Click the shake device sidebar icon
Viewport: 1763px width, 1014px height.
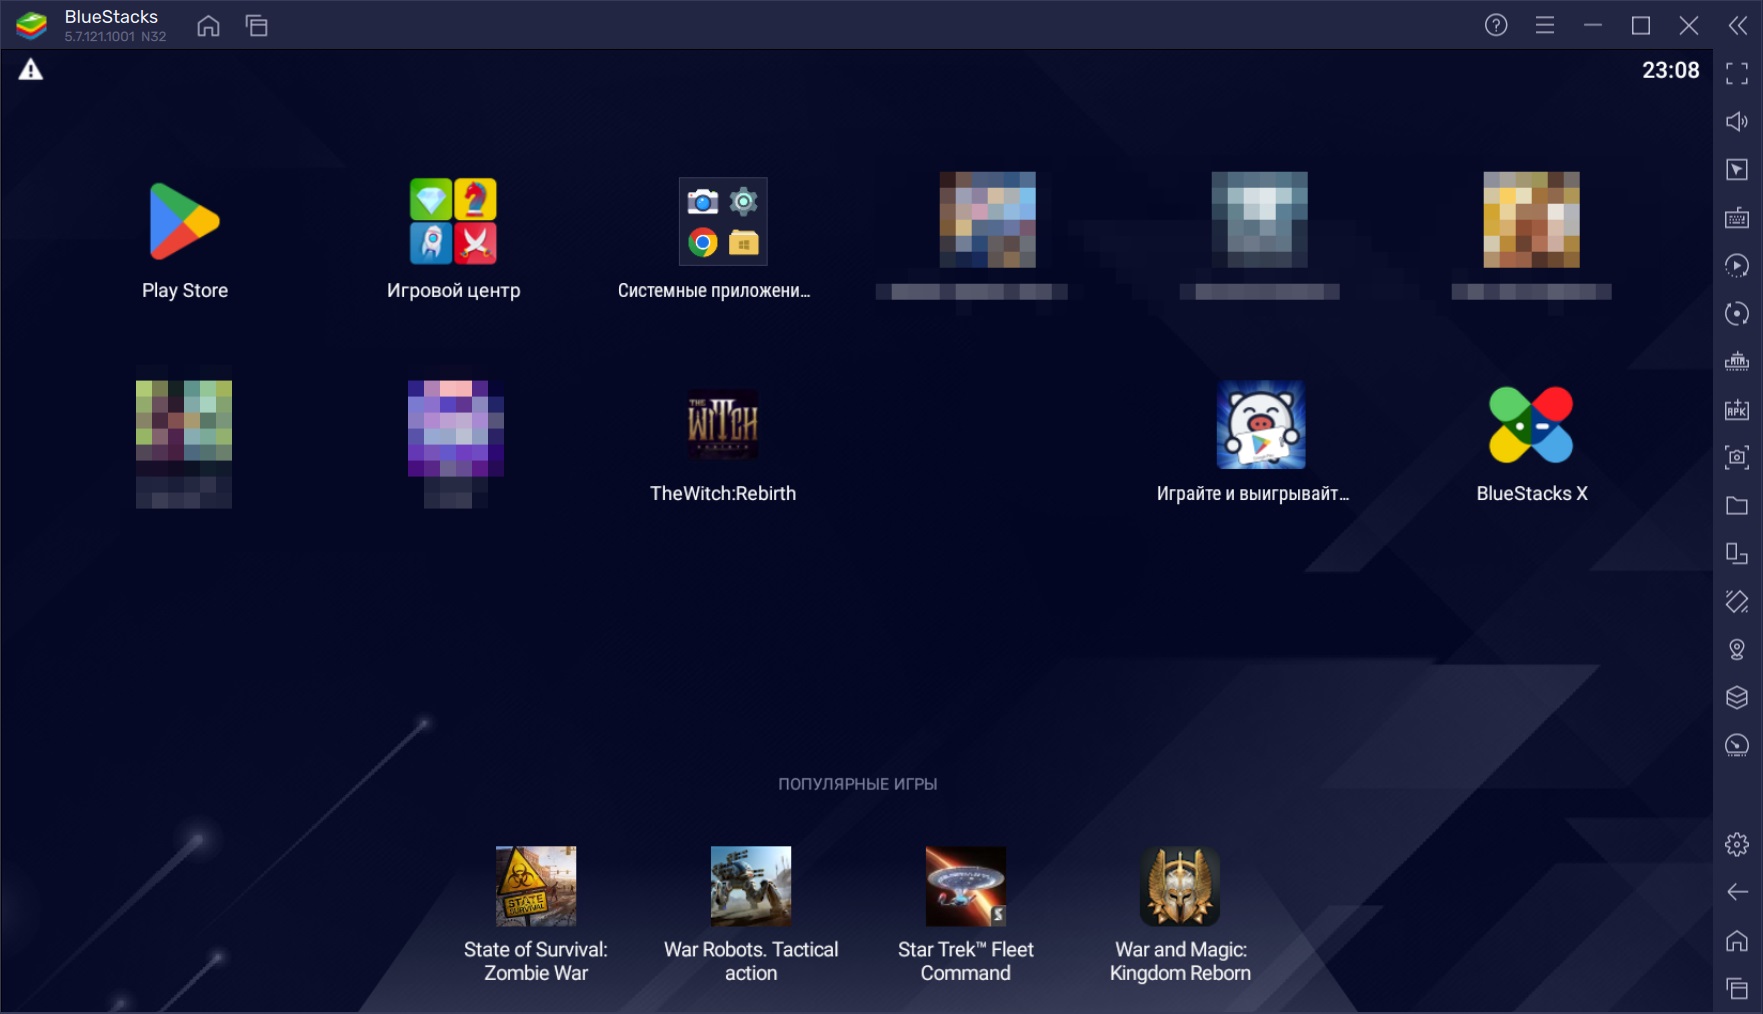1737,601
